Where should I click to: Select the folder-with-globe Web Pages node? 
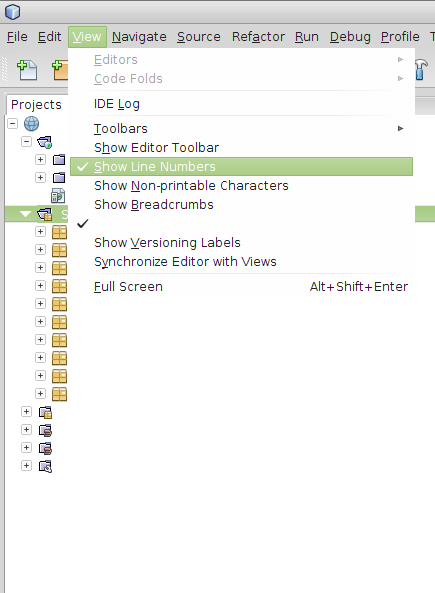click(45, 142)
